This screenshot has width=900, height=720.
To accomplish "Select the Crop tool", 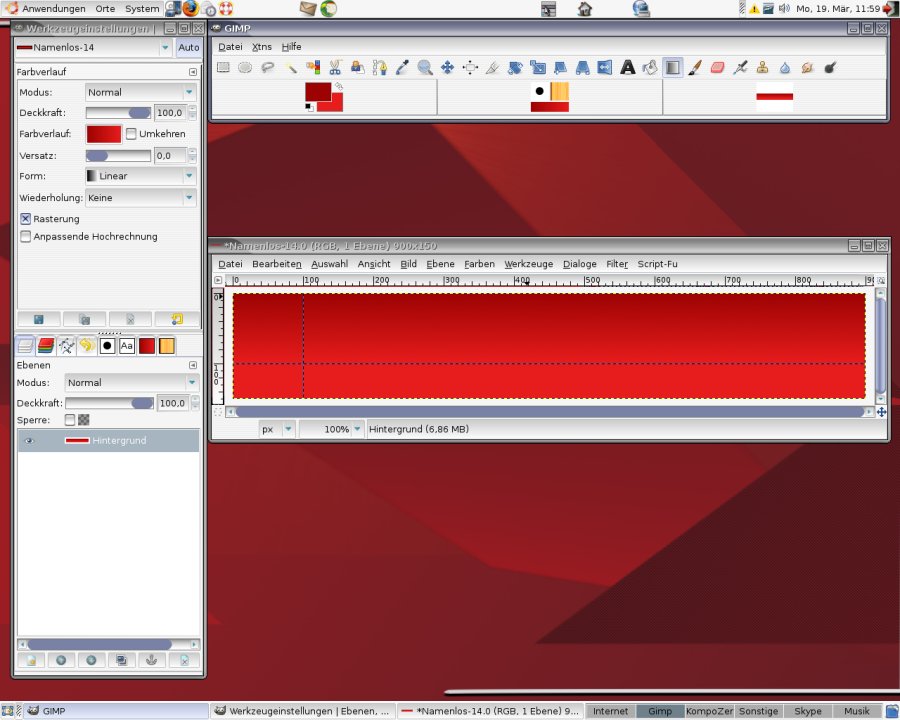I will (492, 68).
